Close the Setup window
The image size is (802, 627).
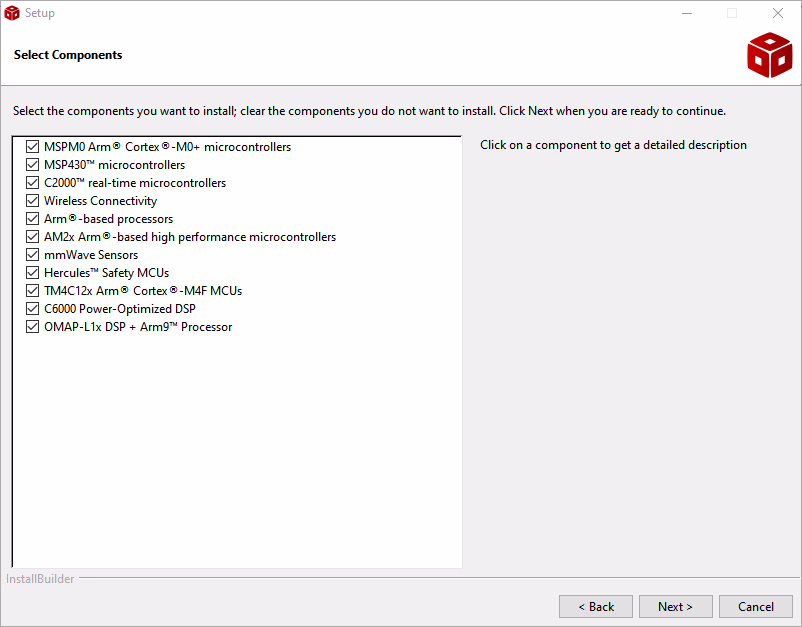point(778,13)
